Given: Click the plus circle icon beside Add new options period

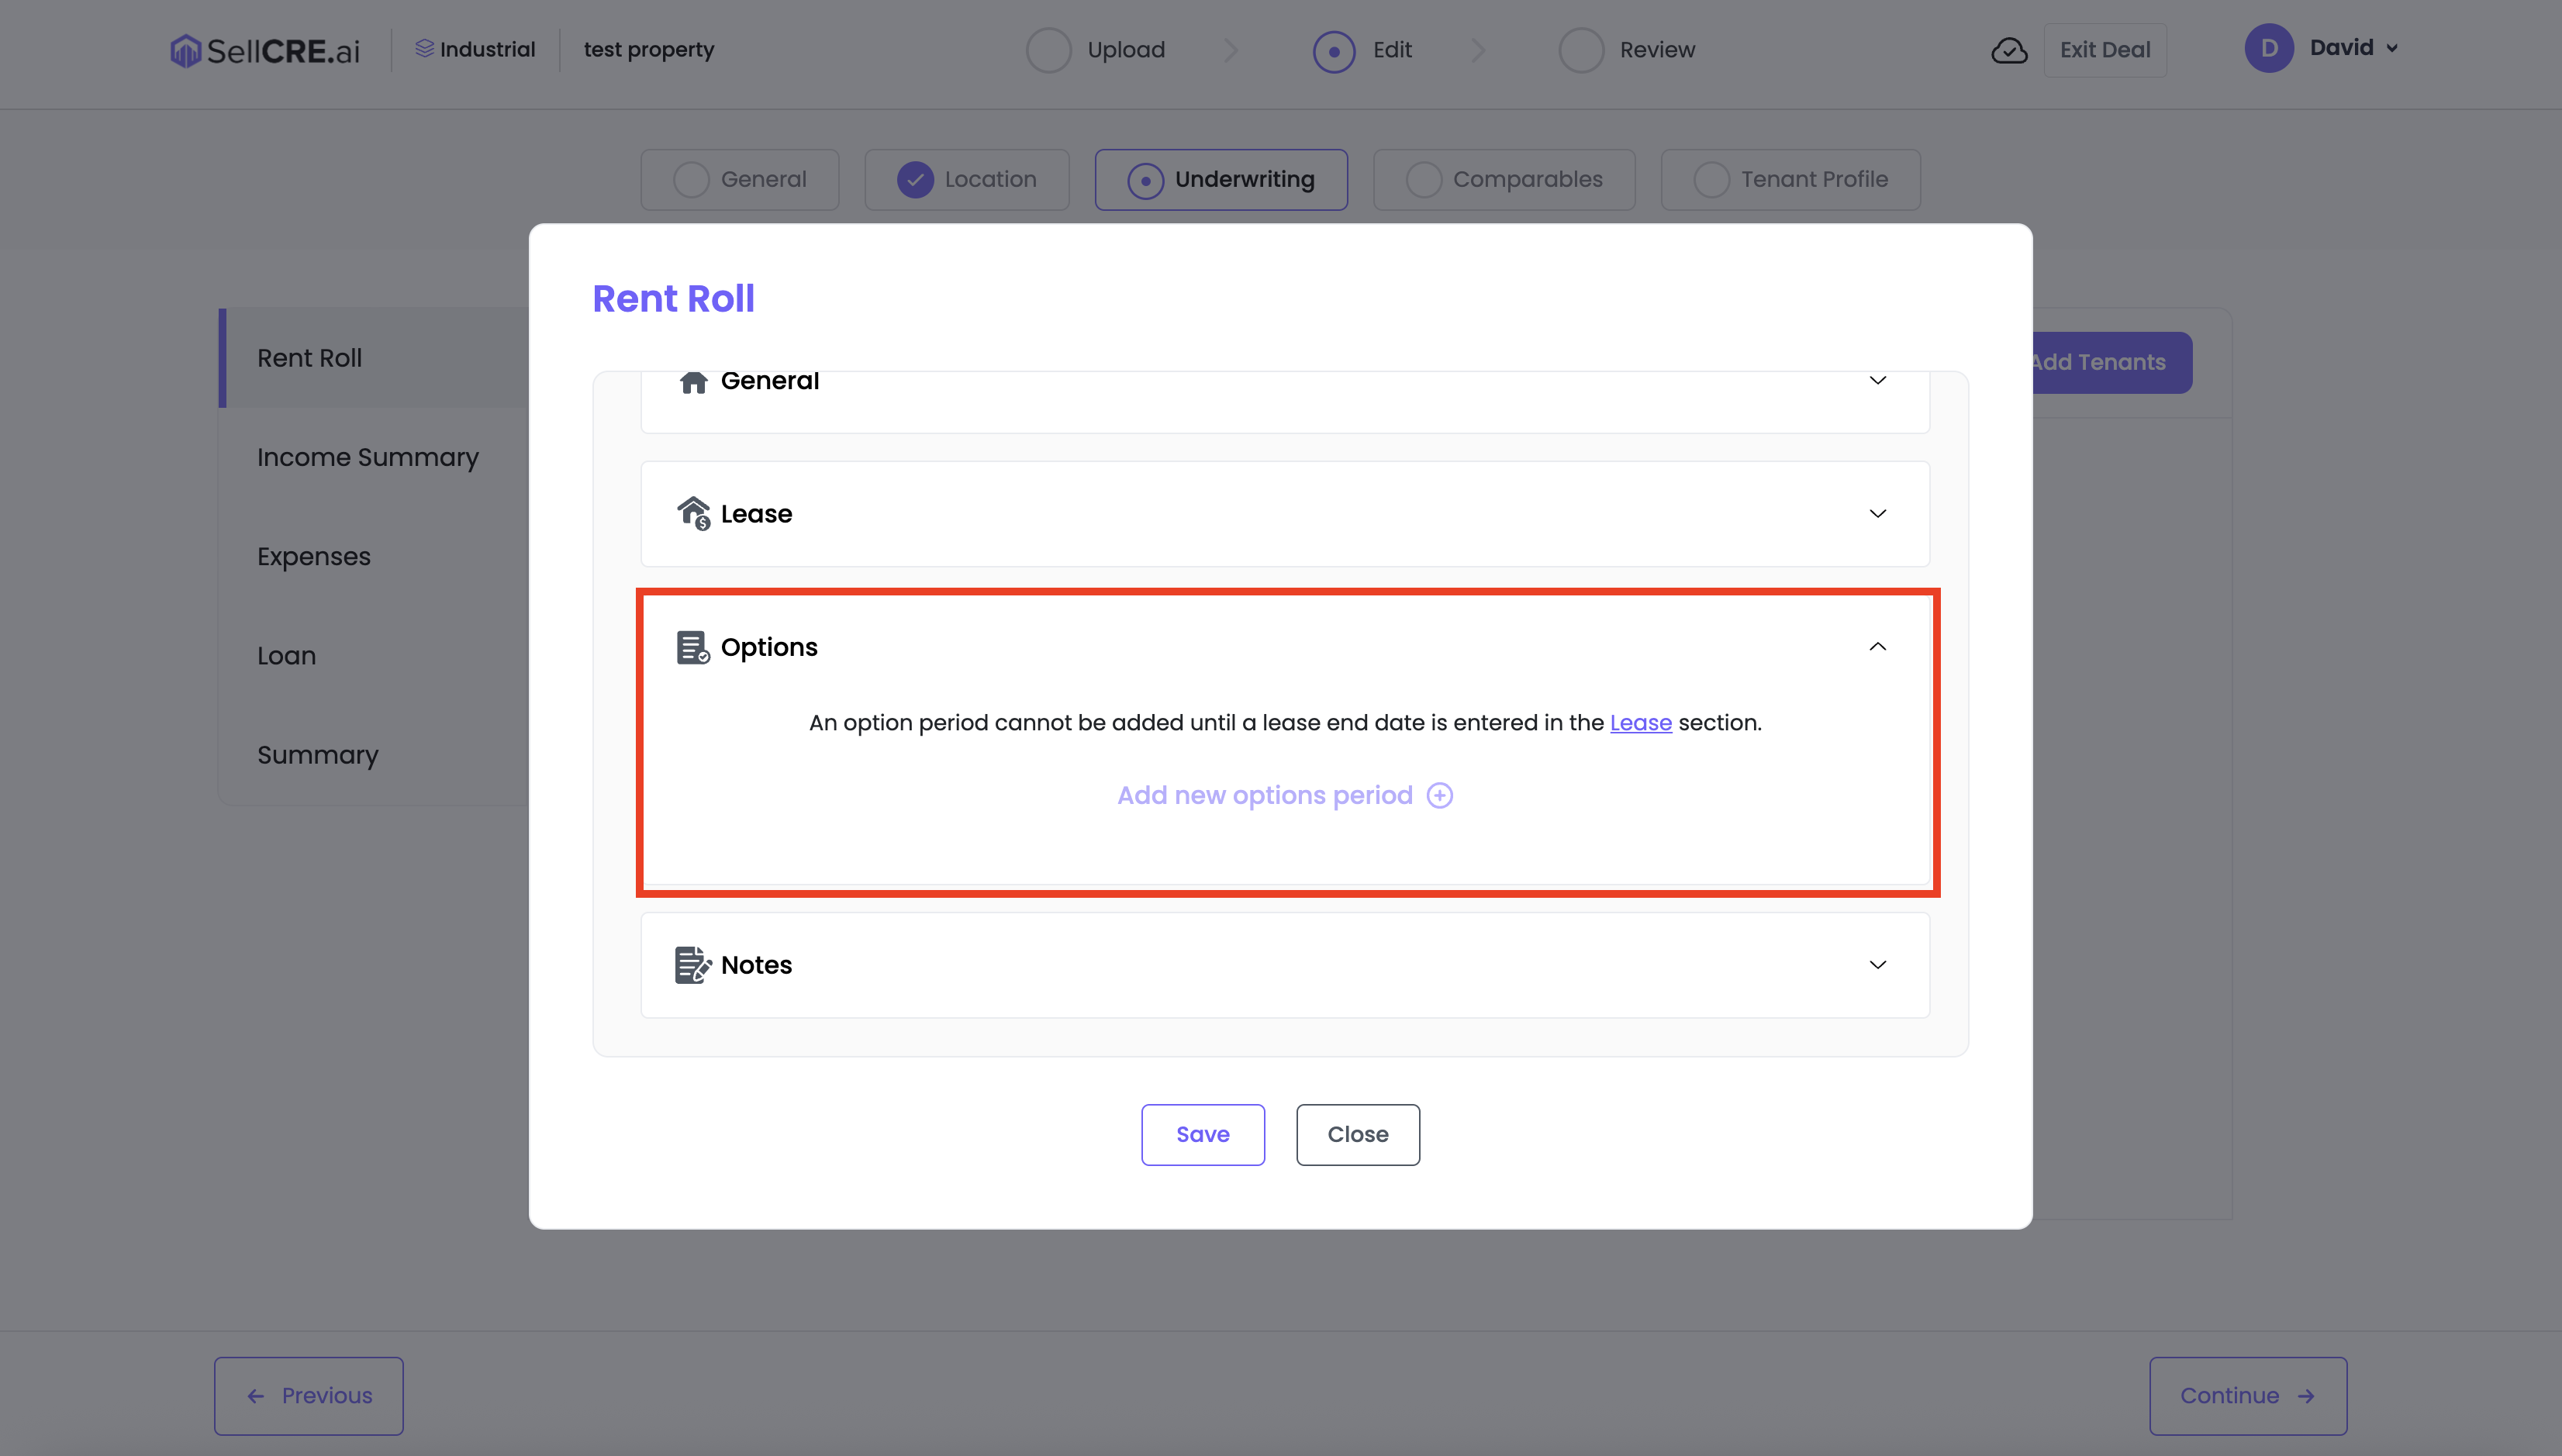Looking at the screenshot, I should tap(1439, 795).
